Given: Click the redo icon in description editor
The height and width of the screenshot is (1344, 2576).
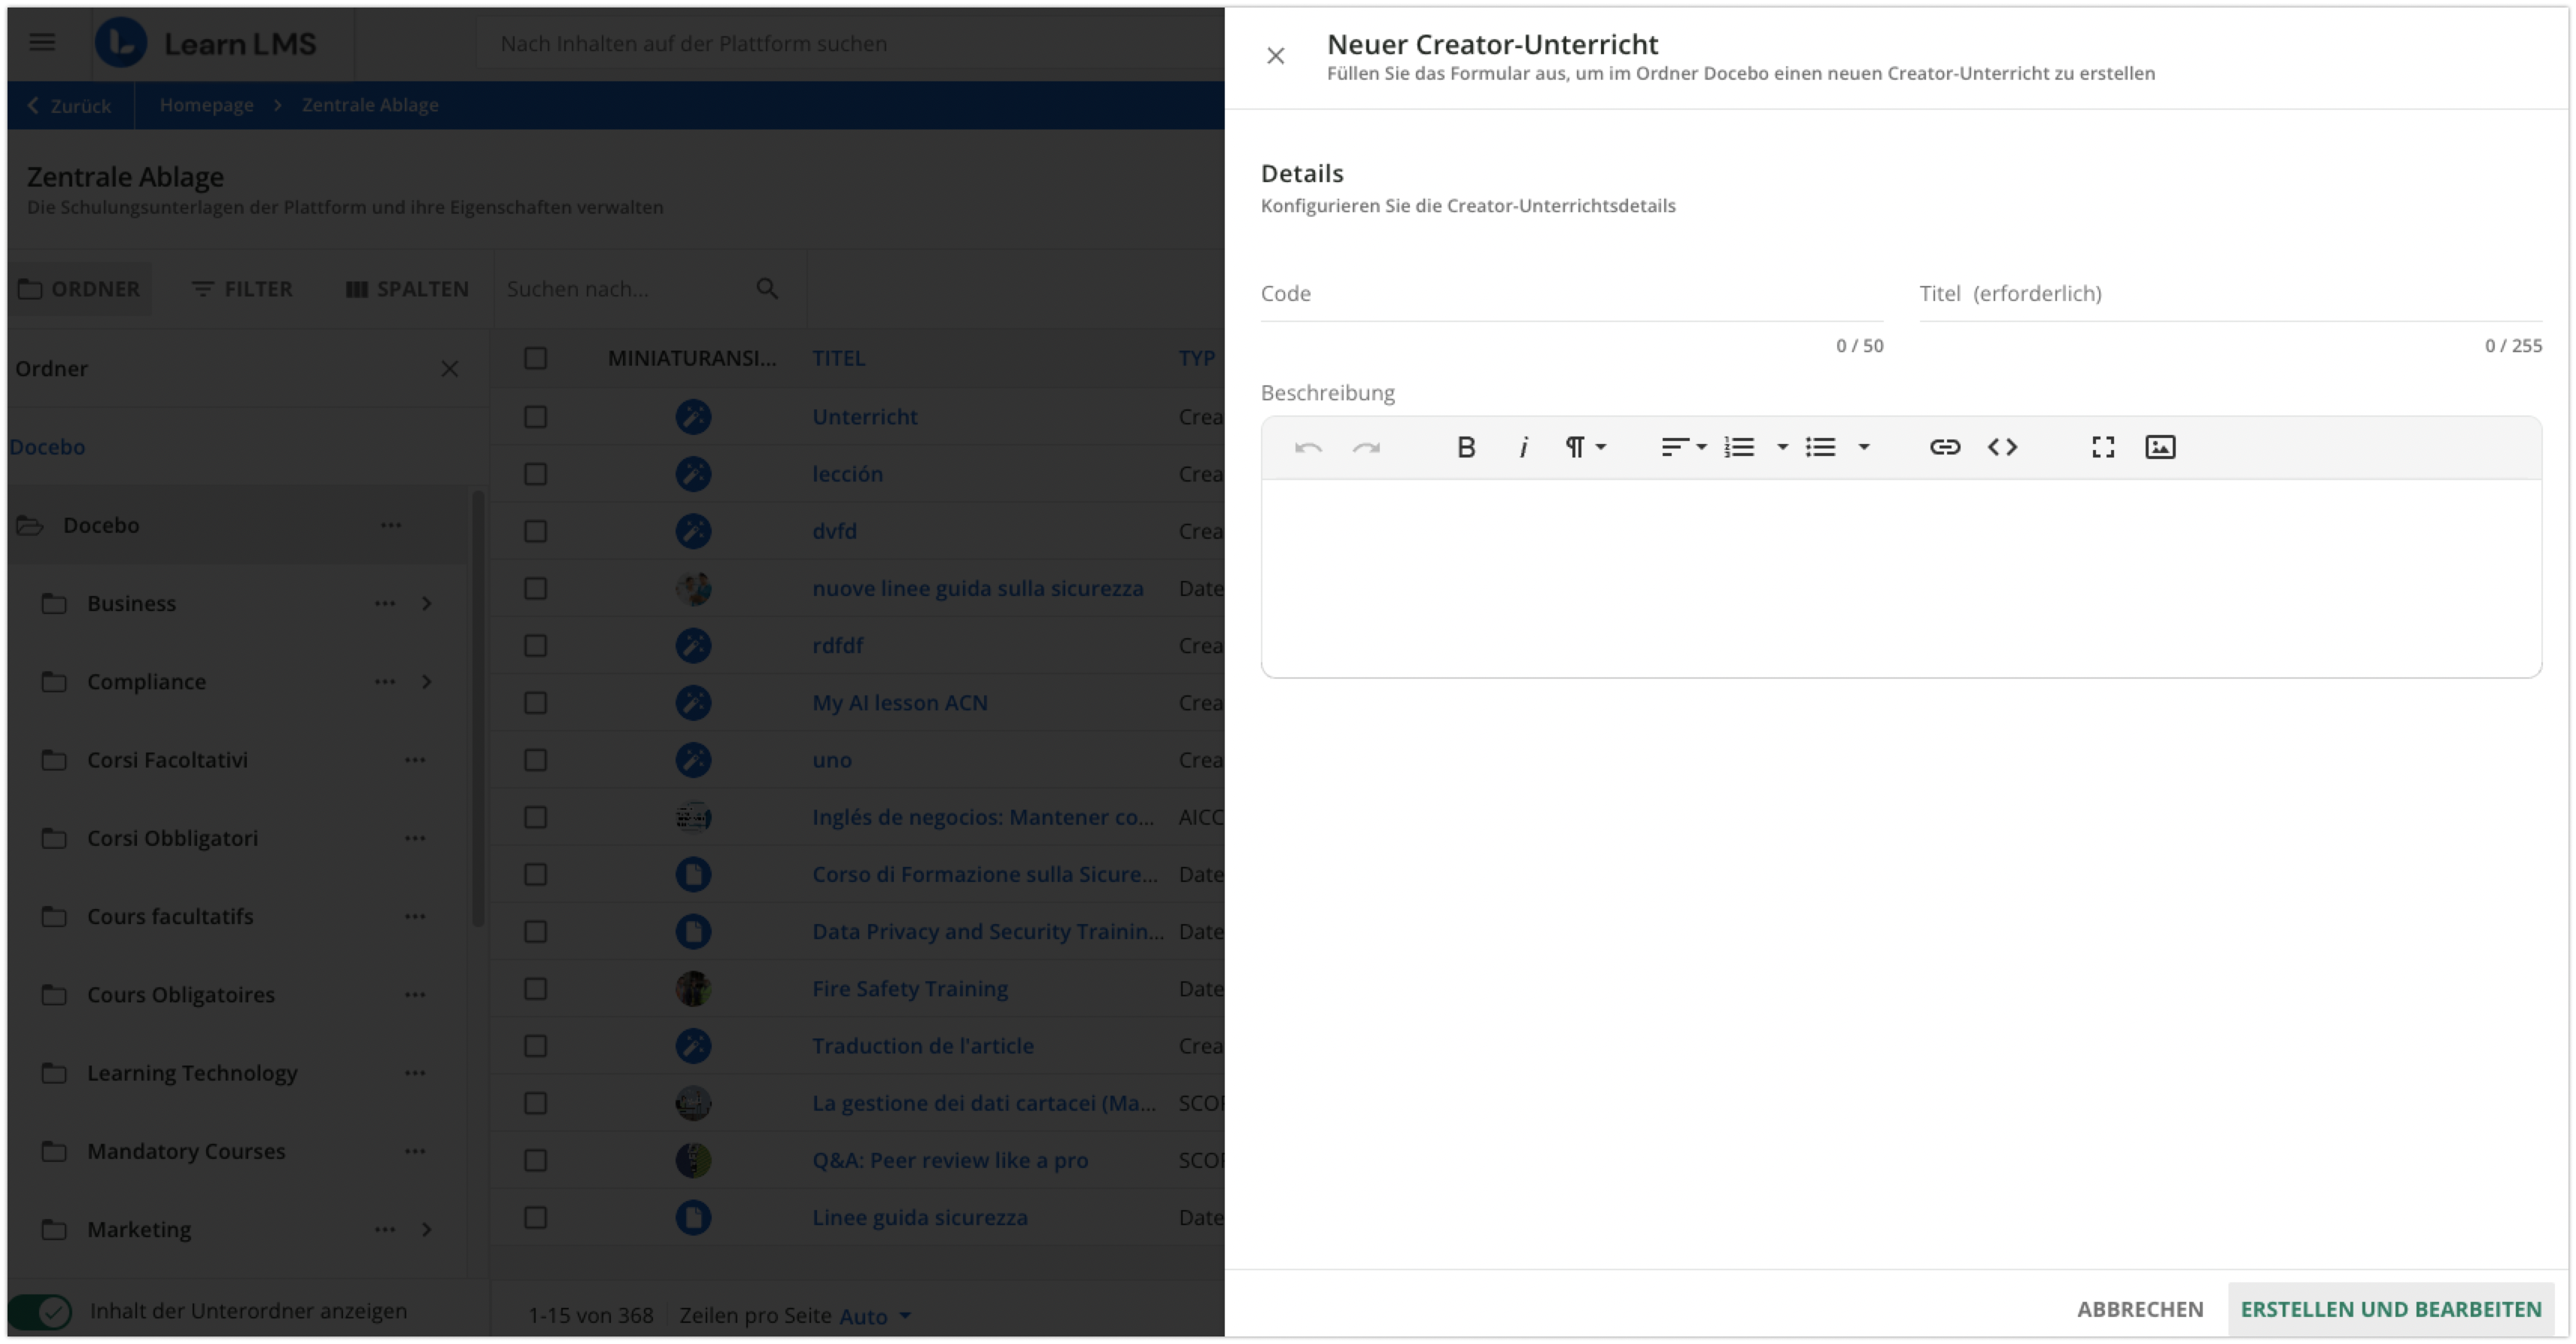Looking at the screenshot, I should (1366, 447).
